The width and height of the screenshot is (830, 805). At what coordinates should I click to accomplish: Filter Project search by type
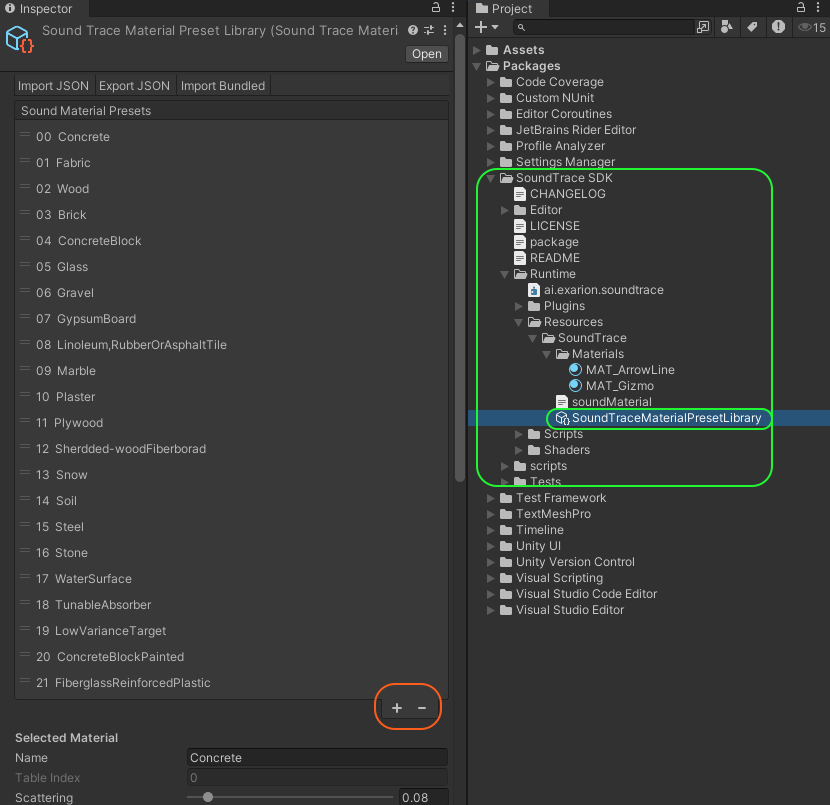727,27
